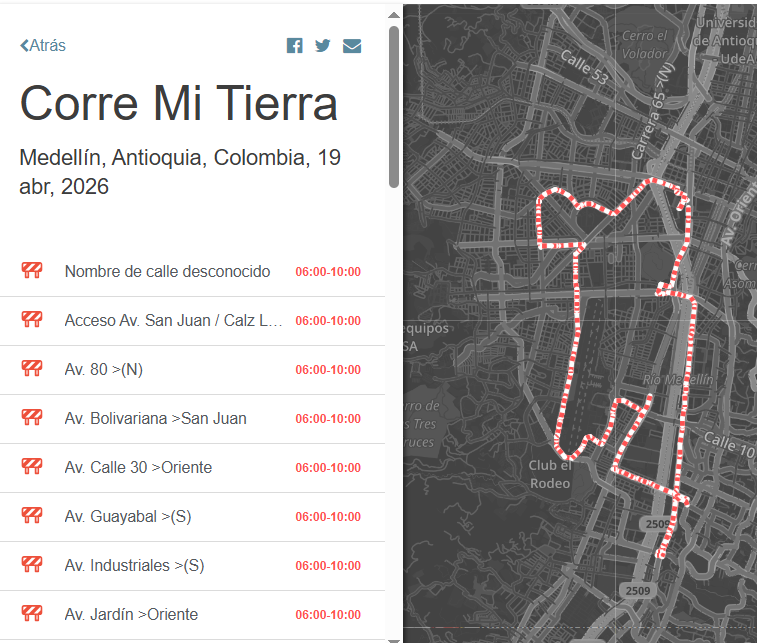Image resolution: width=757 pixels, height=643 pixels.
Task: Click the Club el Rodeo map label
Action: click(550, 475)
